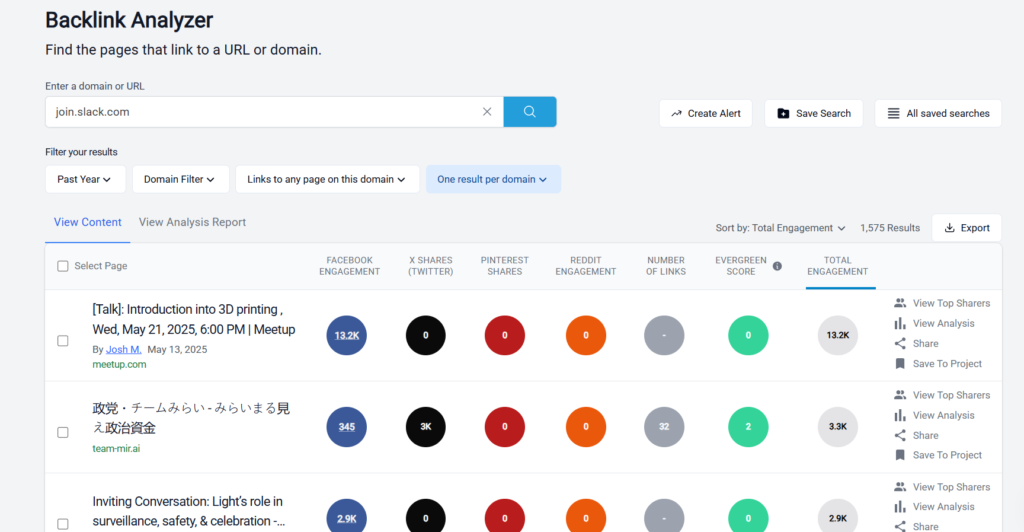Tick the Select Page checkbox
Image resolution: width=1024 pixels, height=532 pixels.
[x=63, y=266]
